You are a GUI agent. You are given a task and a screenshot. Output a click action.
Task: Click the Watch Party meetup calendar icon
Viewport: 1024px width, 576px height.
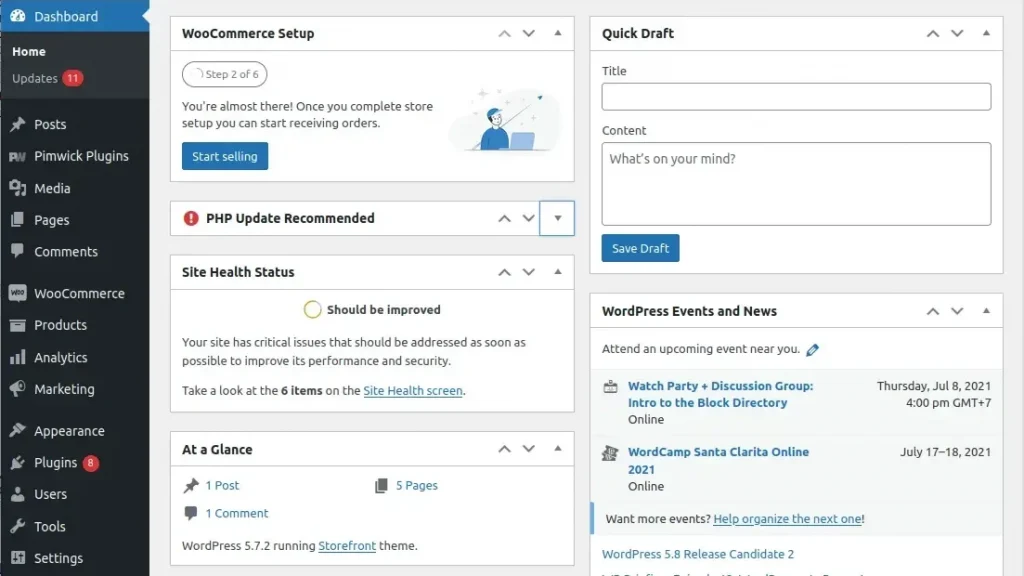tap(610, 386)
